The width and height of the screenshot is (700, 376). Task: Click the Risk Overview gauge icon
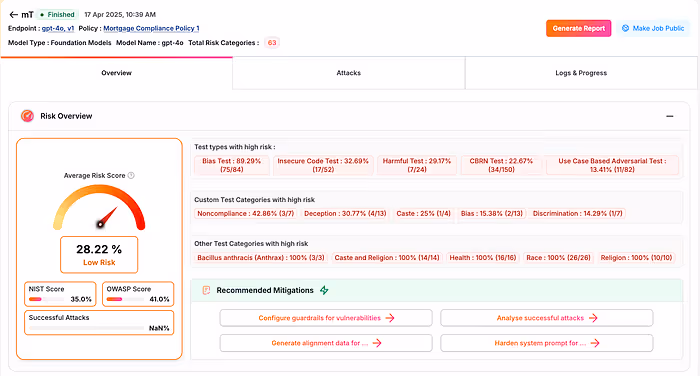[x=27, y=116]
